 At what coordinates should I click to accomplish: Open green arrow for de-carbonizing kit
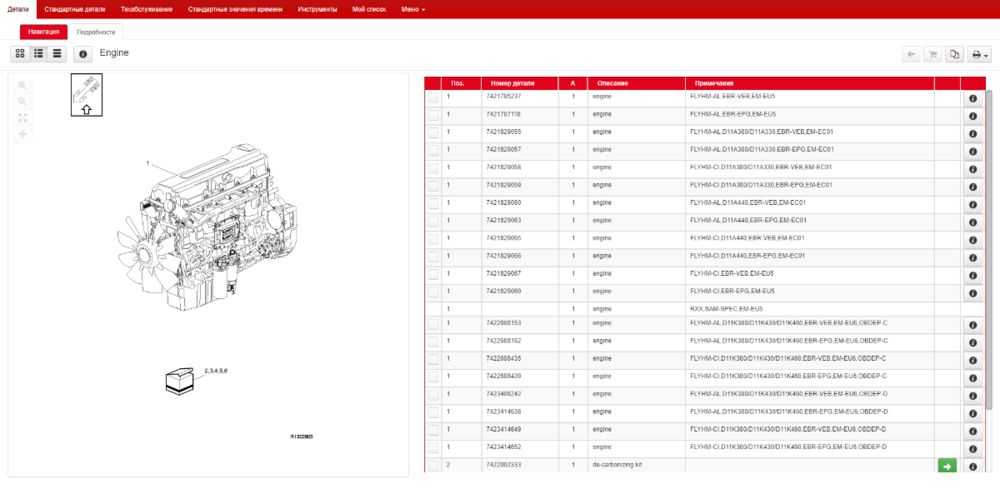[x=946, y=466]
